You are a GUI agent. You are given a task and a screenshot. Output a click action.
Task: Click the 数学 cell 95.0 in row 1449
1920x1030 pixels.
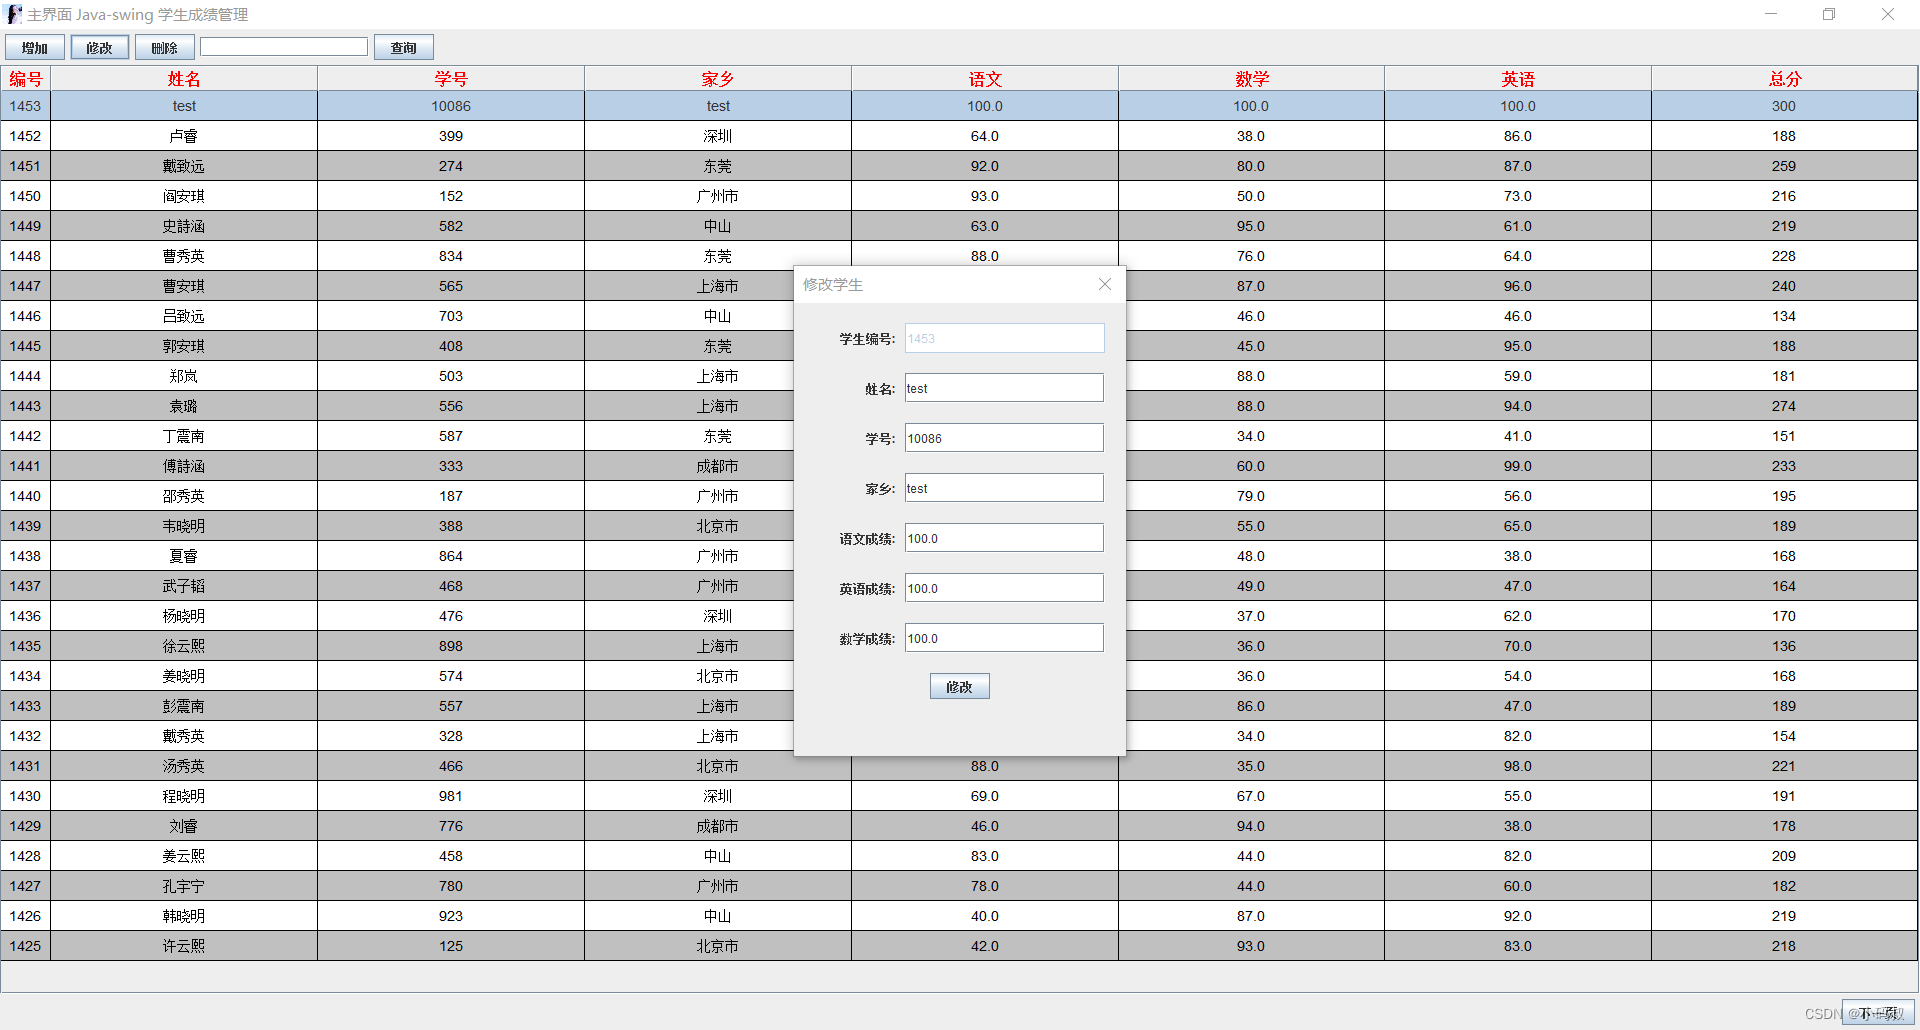pyautogui.click(x=1251, y=226)
